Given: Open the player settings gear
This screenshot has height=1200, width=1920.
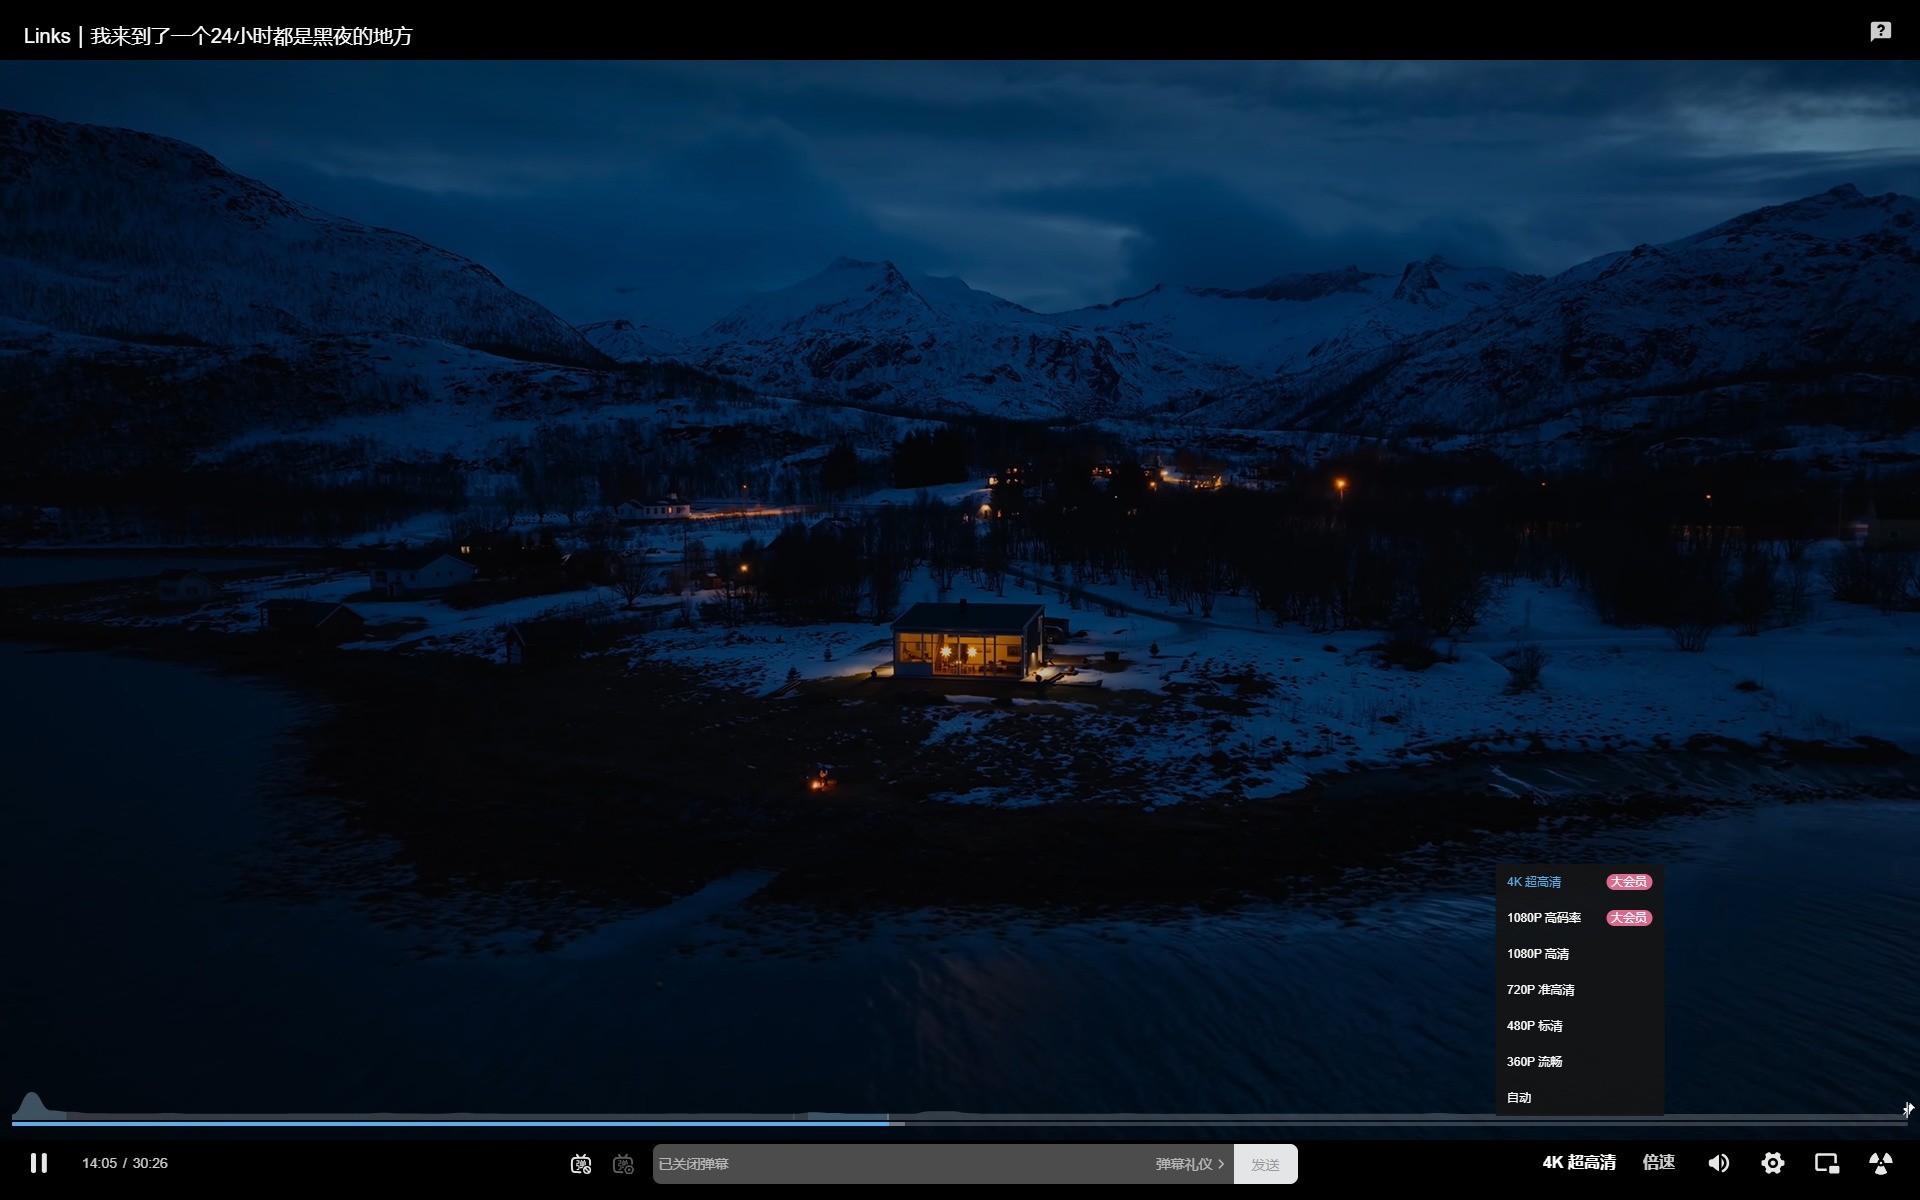Looking at the screenshot, I should click(x=1772, y=1163).
